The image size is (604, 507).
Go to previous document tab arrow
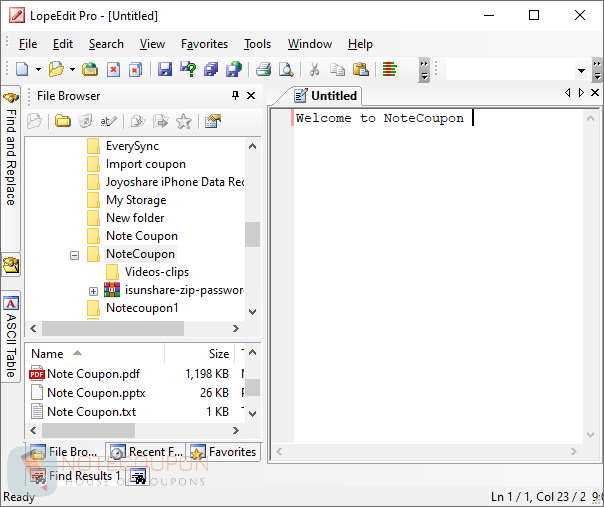[x=567, y=92]
